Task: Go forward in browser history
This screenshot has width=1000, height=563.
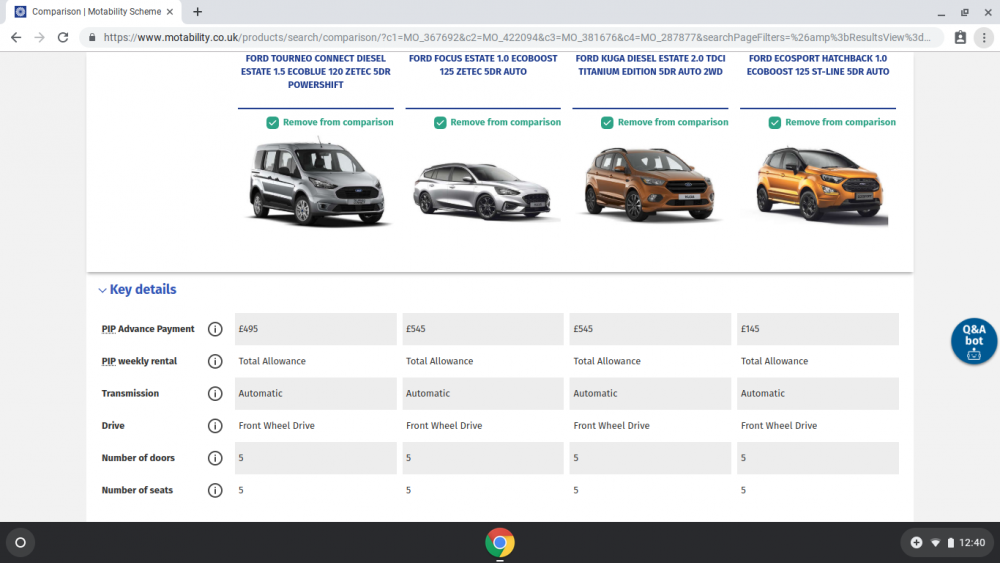Action: (40, 38)
